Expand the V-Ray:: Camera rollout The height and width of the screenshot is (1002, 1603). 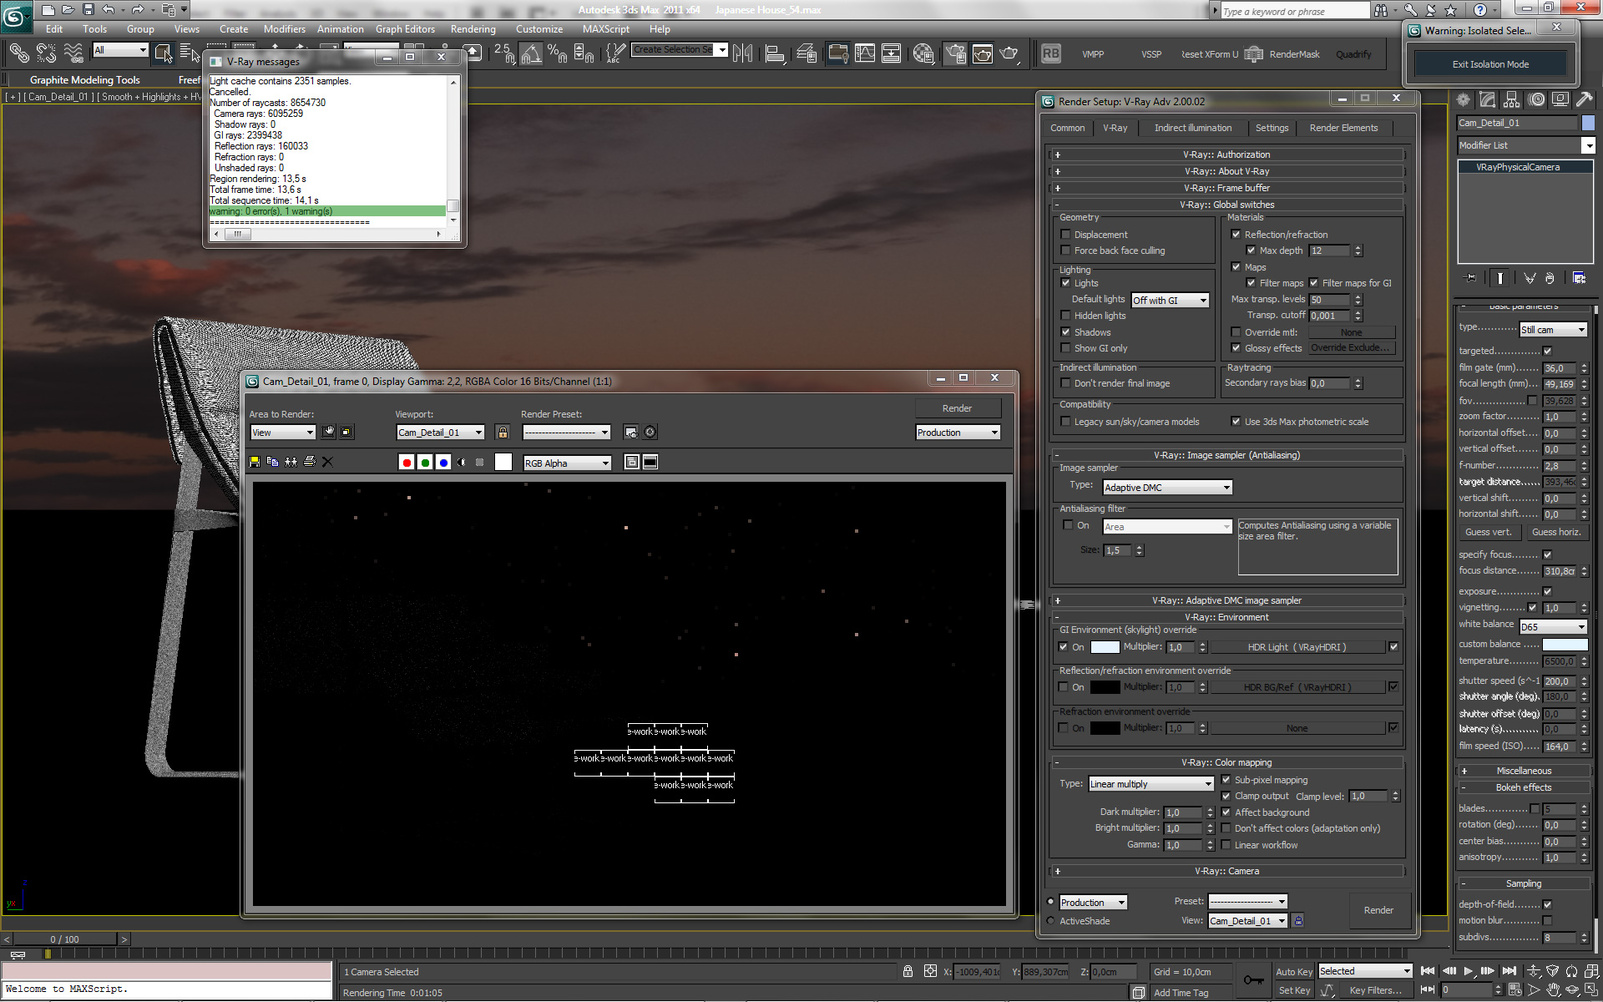coord(1227,871)
